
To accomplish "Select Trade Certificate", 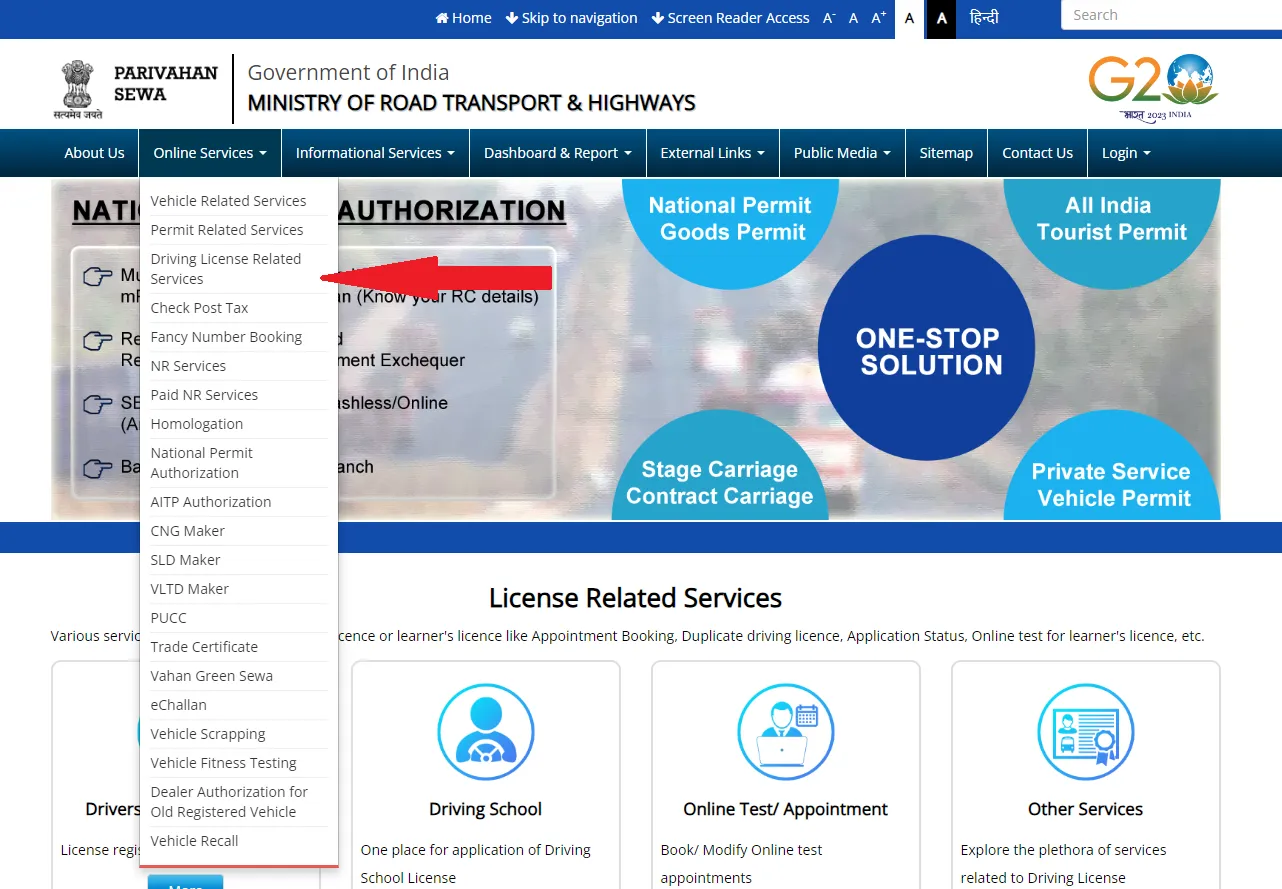I will coord(239,647).
